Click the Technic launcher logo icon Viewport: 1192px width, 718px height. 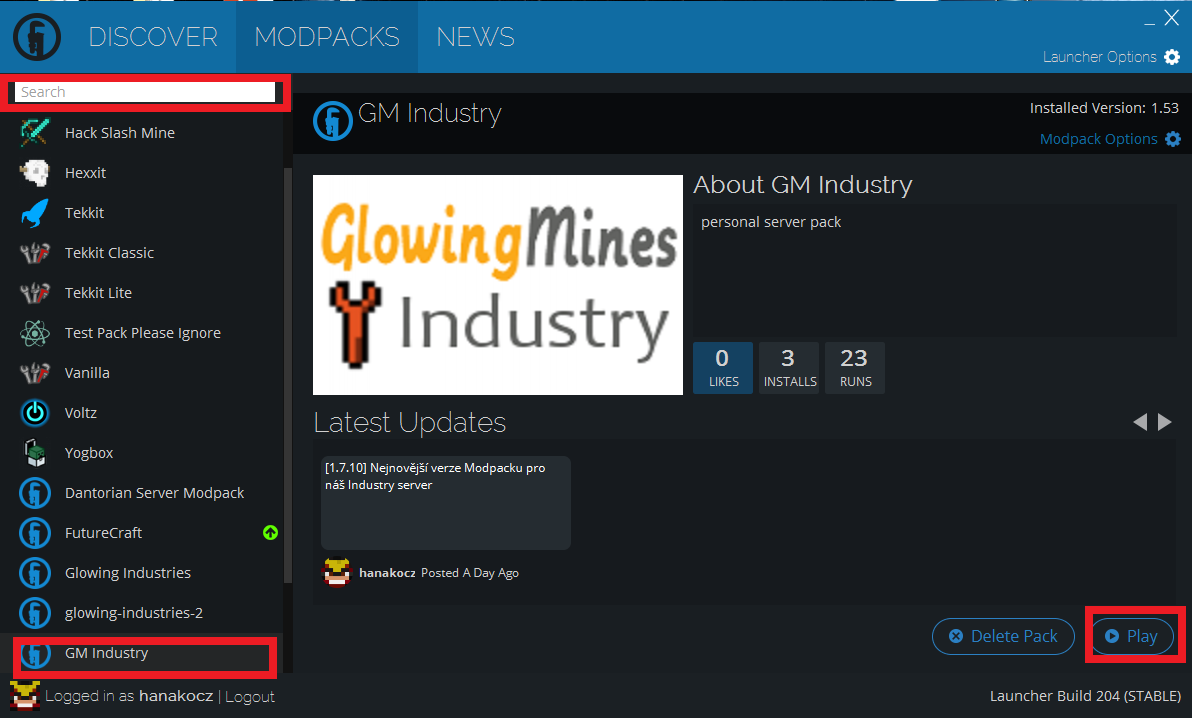tap(36, 37)
